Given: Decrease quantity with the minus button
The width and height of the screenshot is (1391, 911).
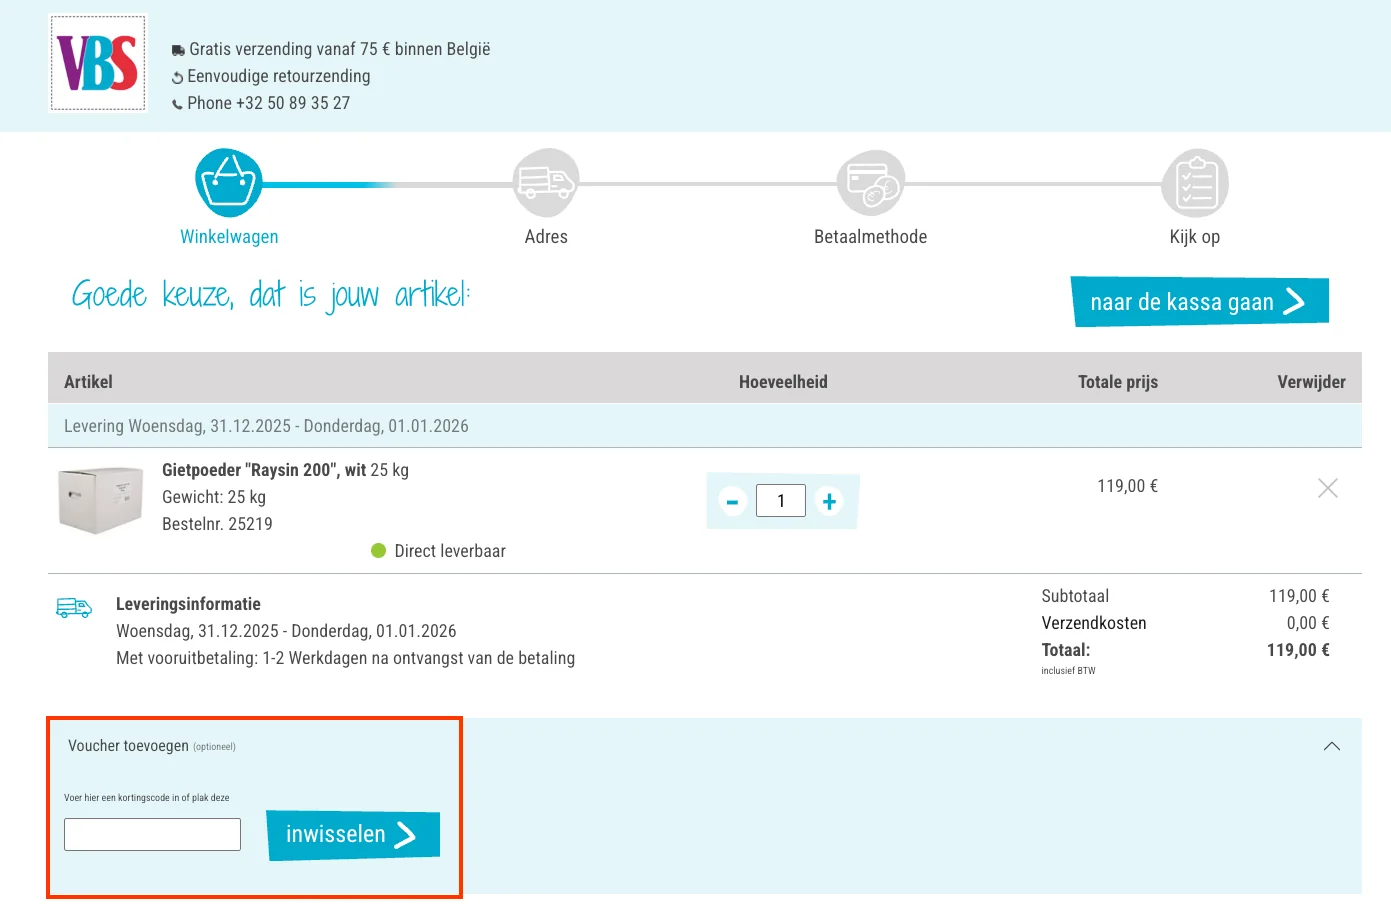Looking at the screenshot, I should (x=732, y=501).
